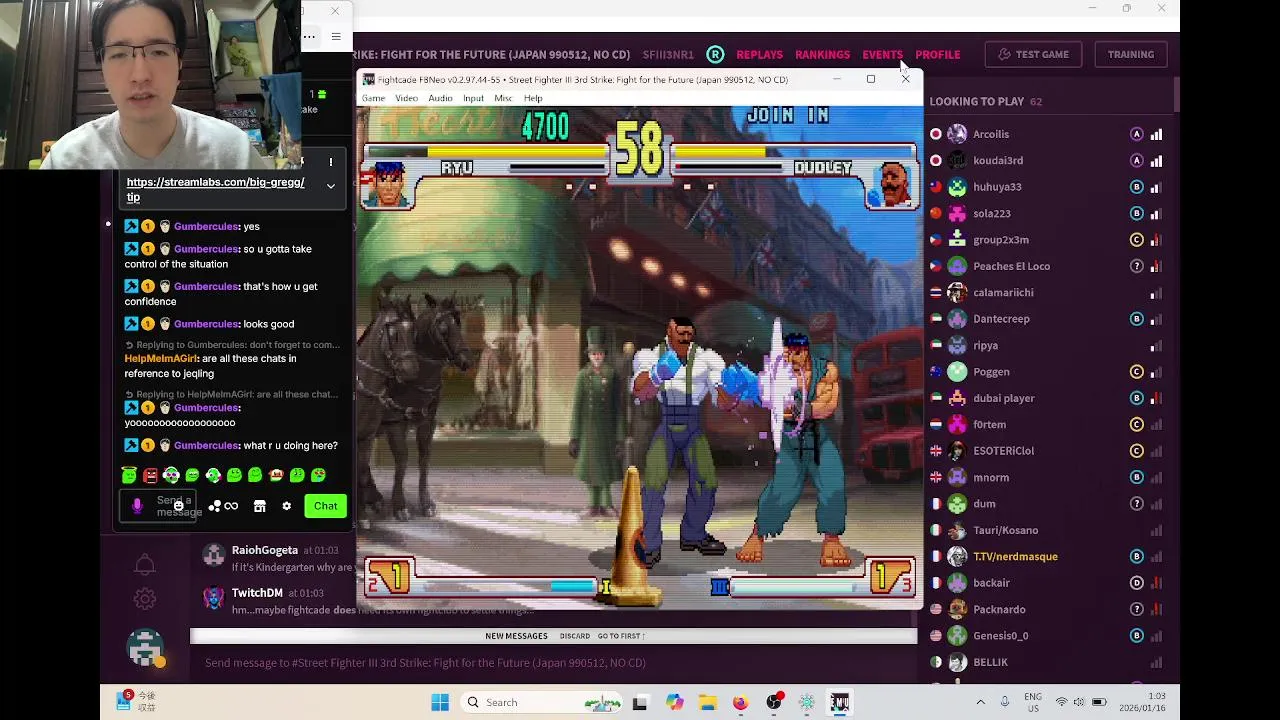Open the Video menu in FBNeo window
The height and width of the screenshot is (720, 1280).
pos(406,98)
